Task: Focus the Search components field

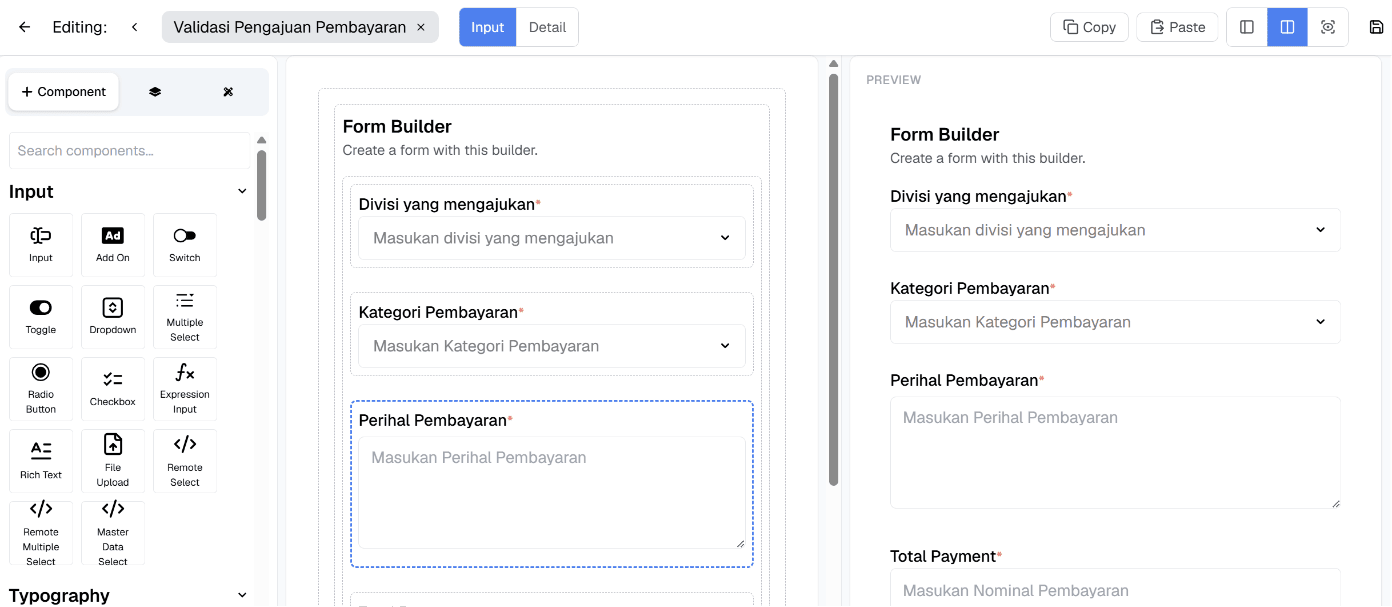Action: [x=129, y=151]
